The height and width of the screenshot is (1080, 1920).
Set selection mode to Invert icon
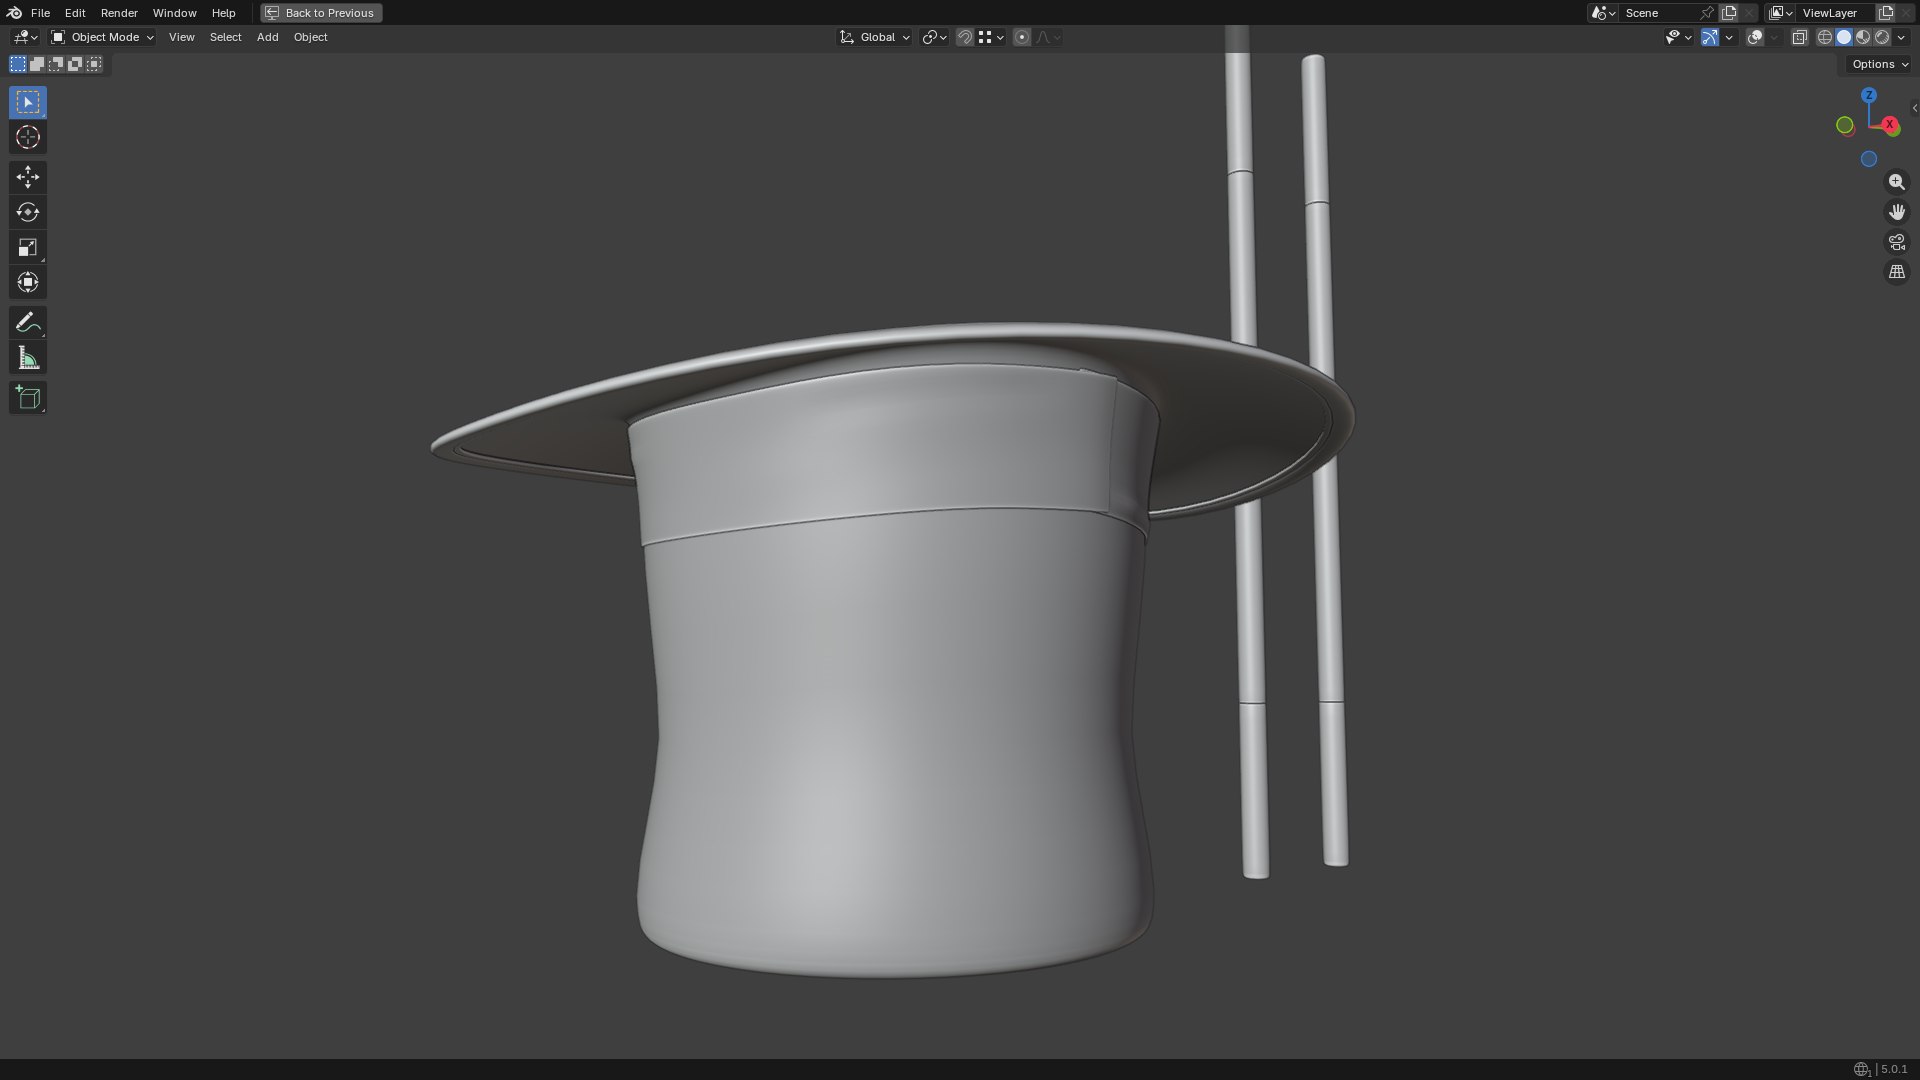tap(75, 64)
